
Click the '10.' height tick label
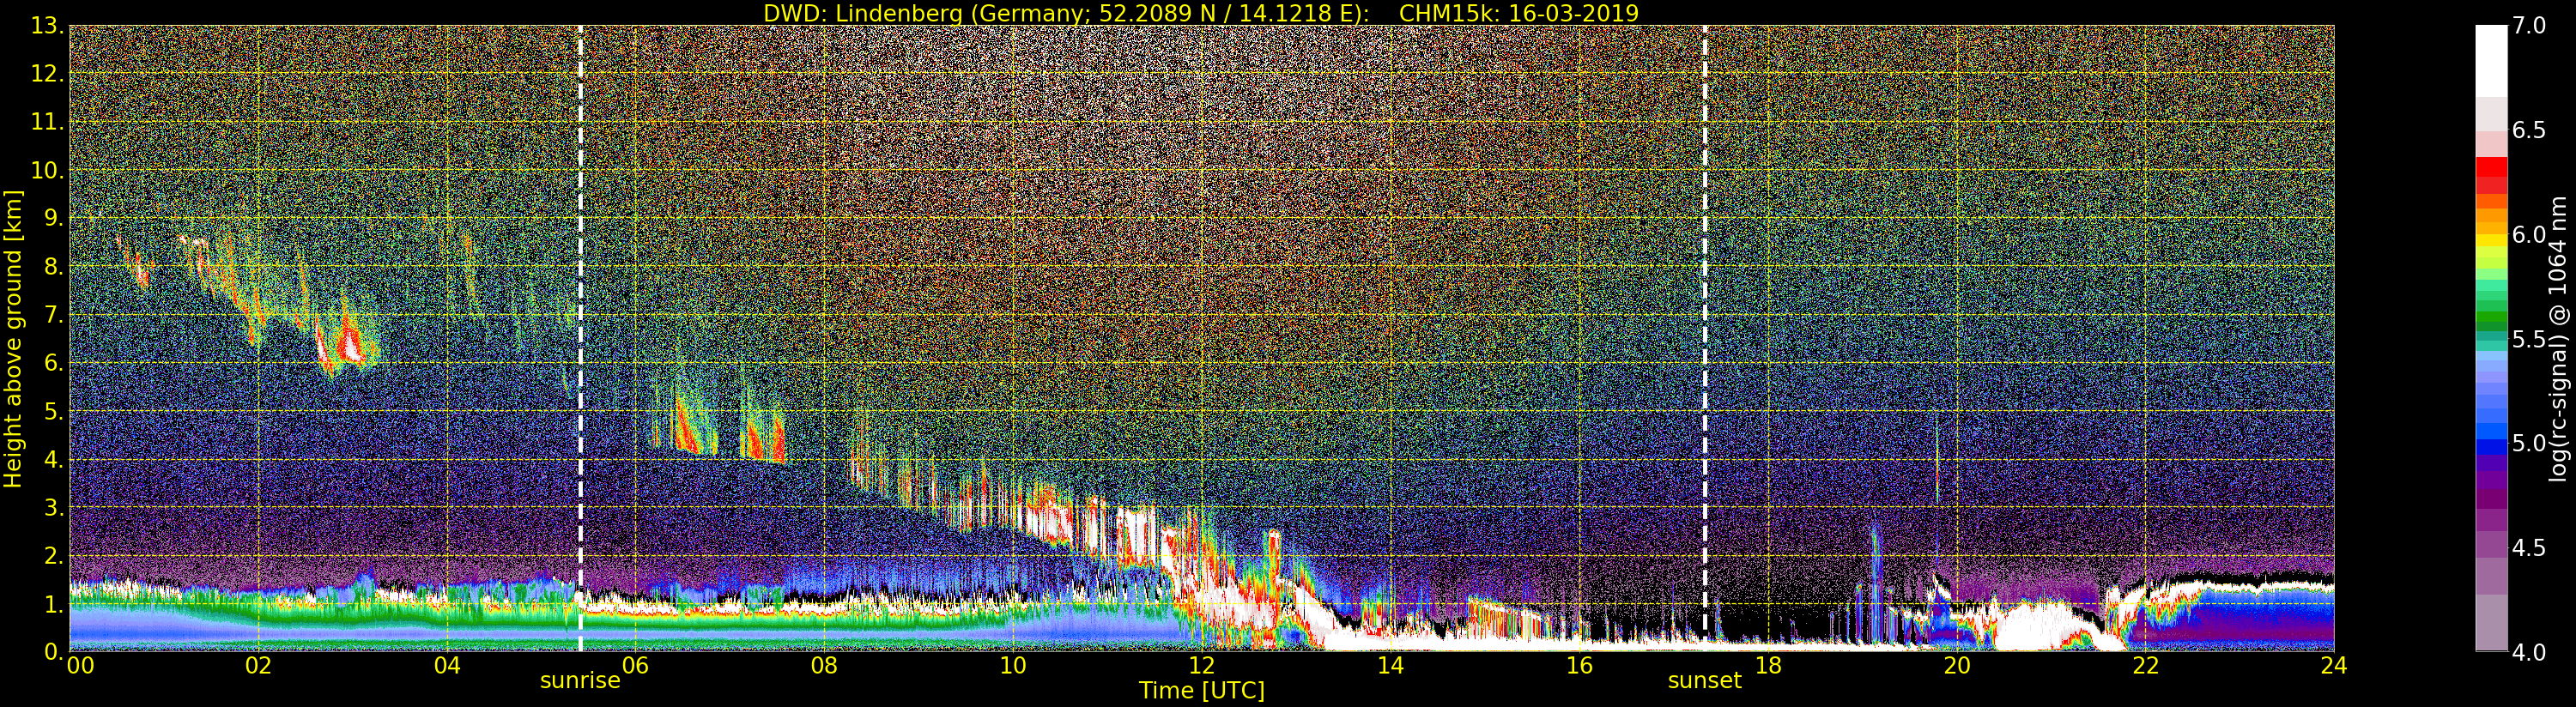point(48,170)
